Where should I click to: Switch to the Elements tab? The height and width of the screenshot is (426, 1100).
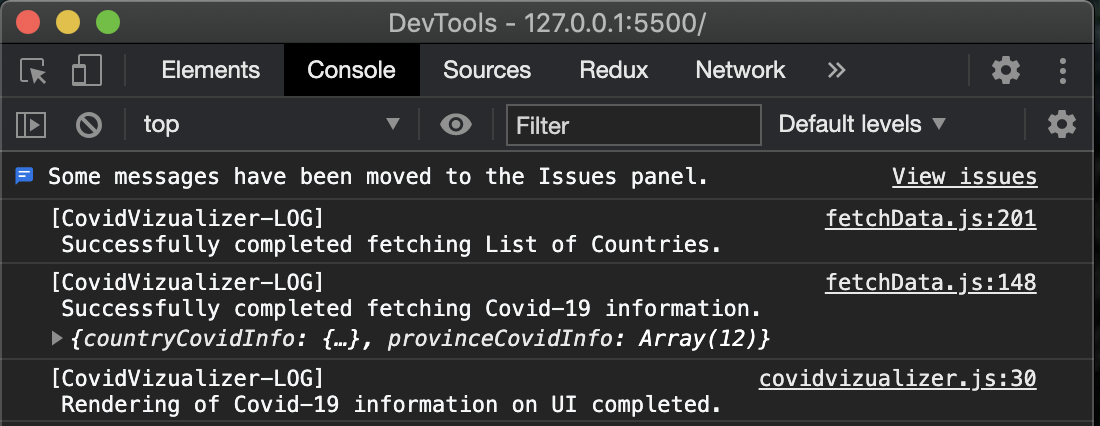[x=210, y=70]
